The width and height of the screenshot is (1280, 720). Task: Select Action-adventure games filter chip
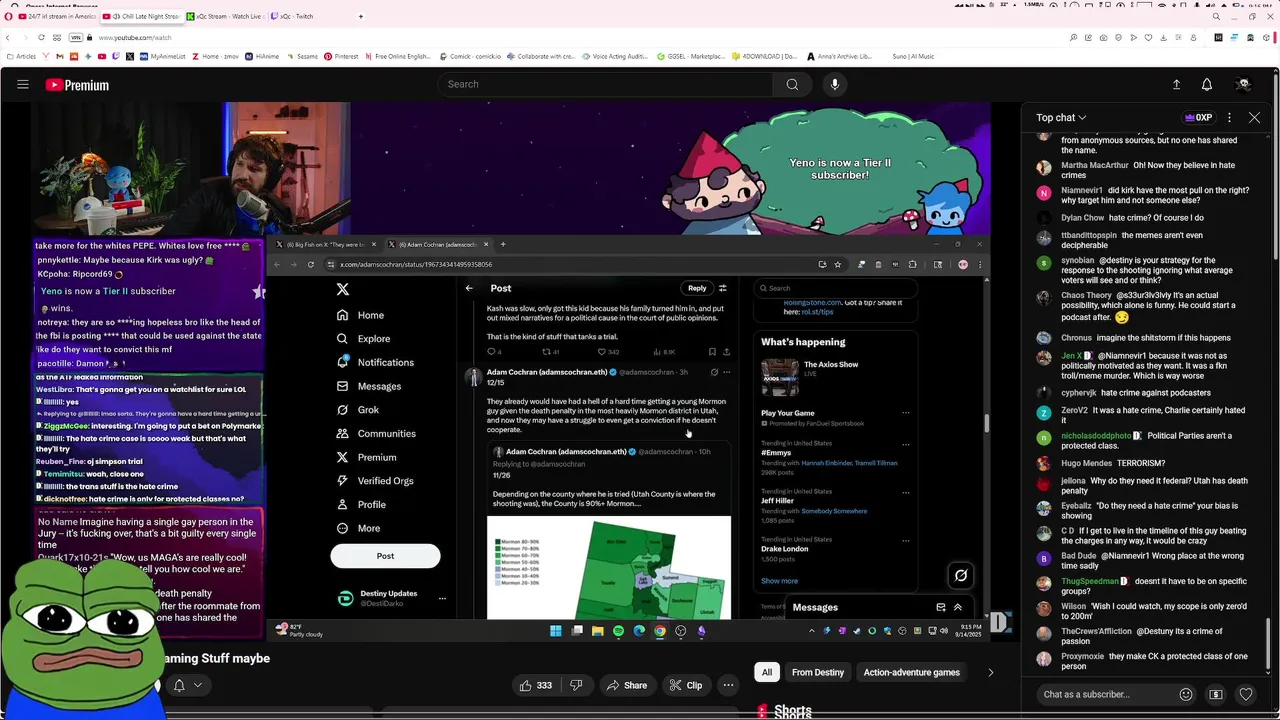click(911, 672)
